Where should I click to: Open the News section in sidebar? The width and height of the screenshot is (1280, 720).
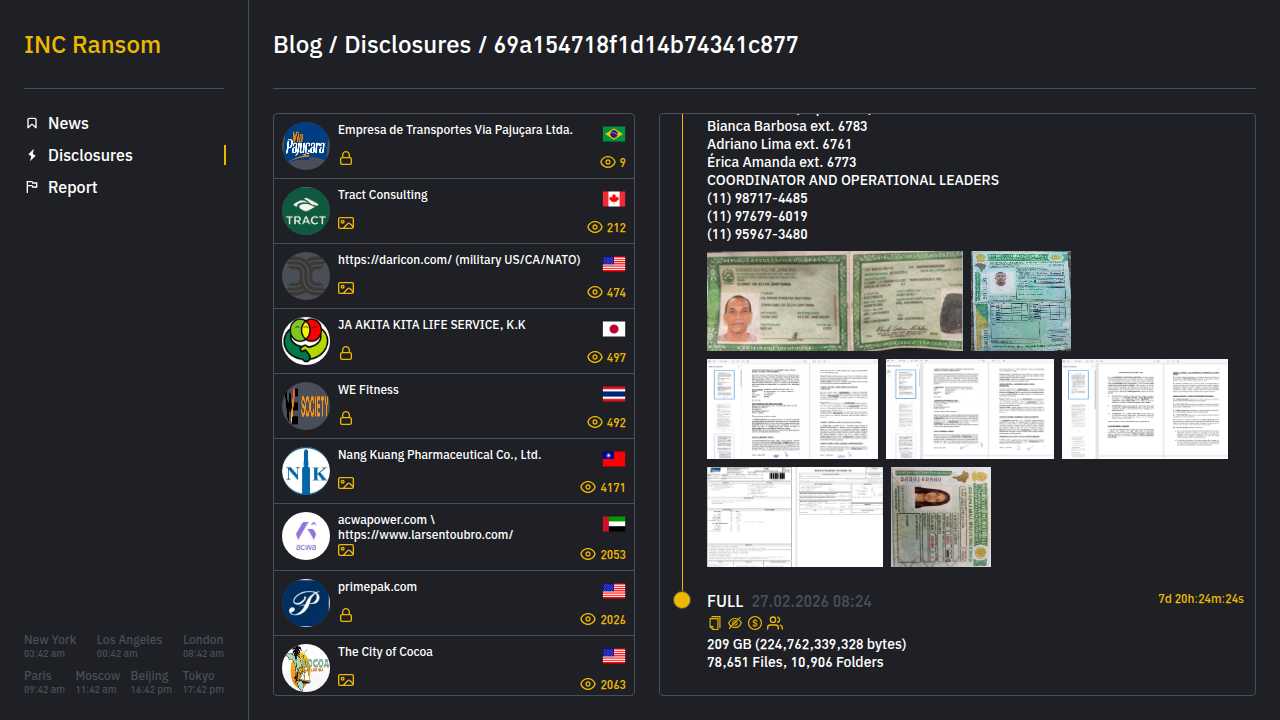[x=68, y=123]
